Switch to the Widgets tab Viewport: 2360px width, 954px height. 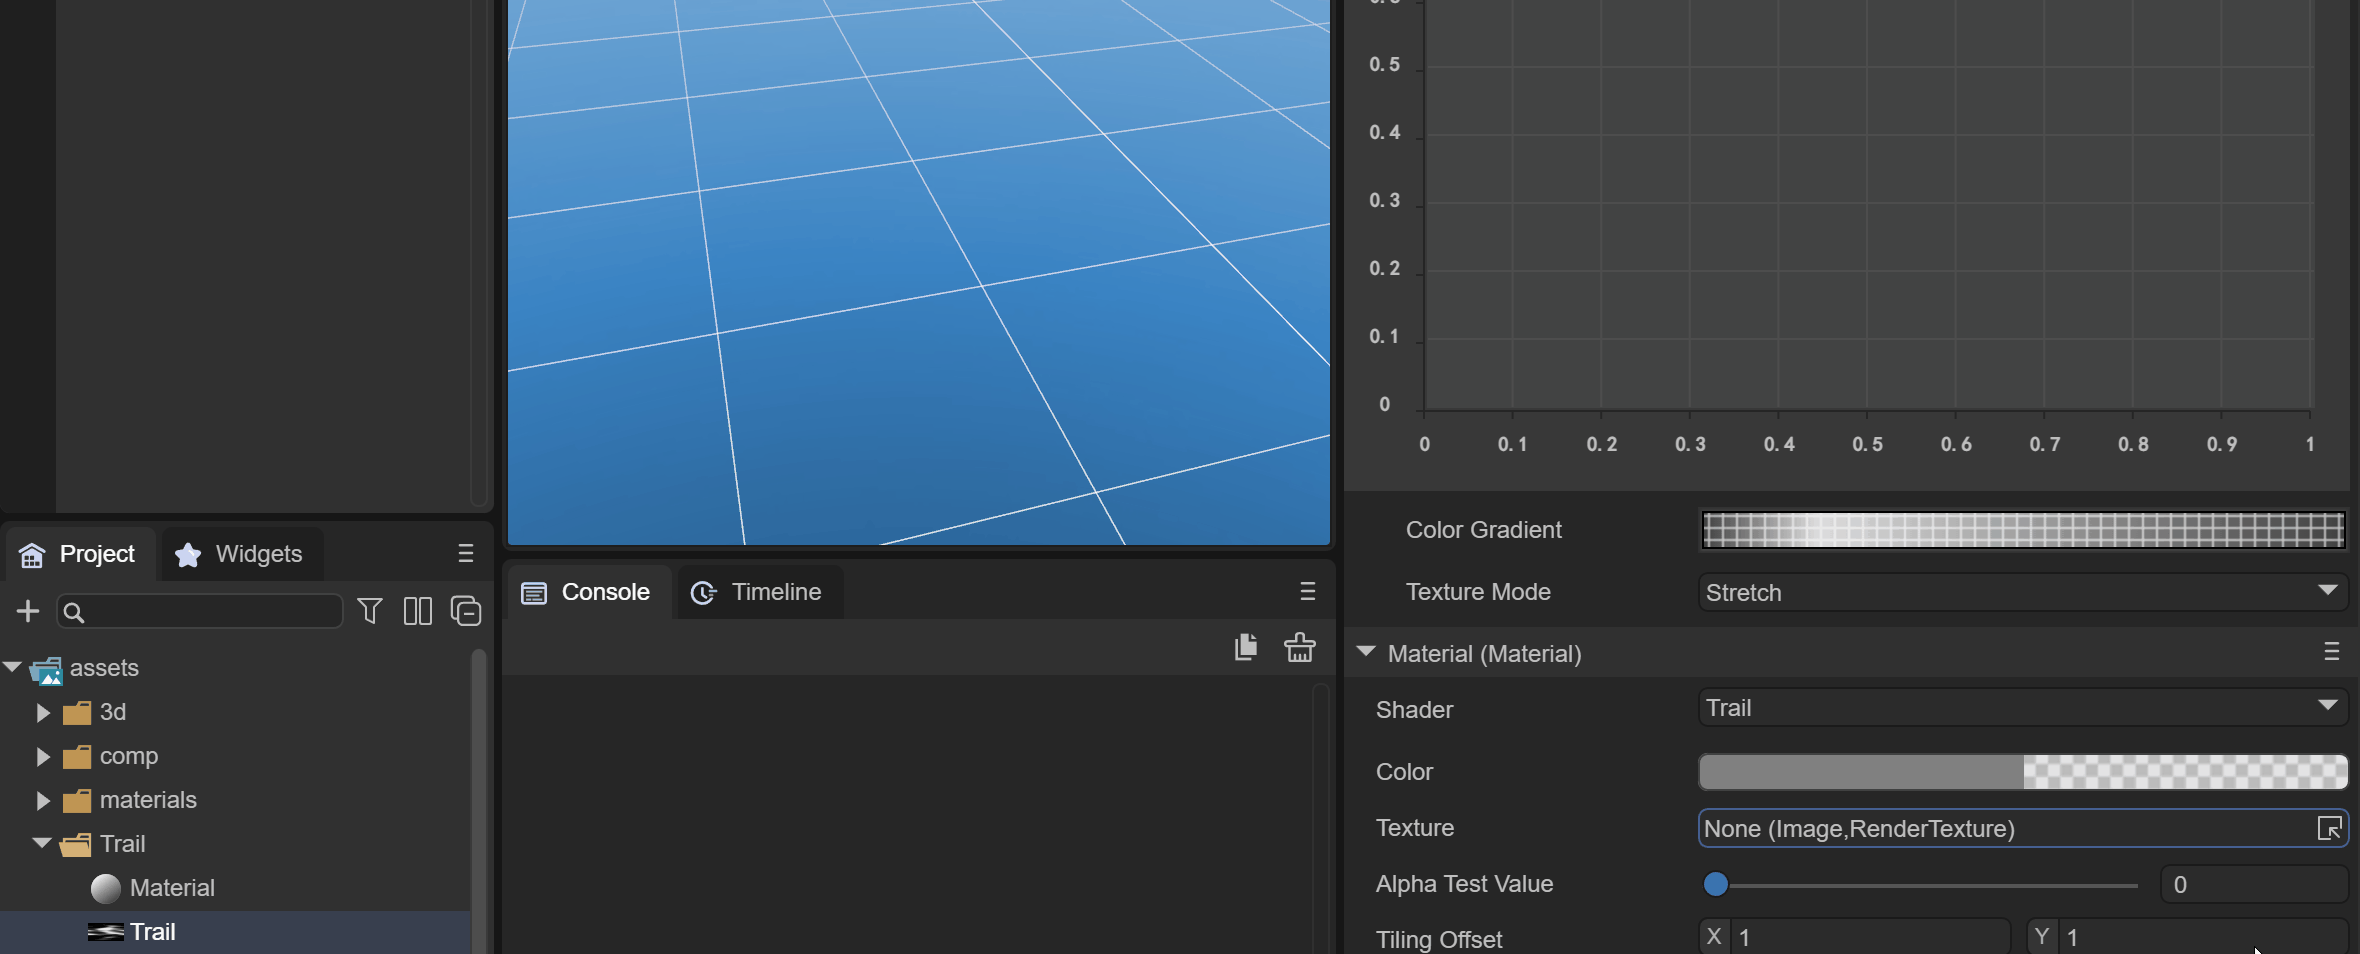[241, 554]
